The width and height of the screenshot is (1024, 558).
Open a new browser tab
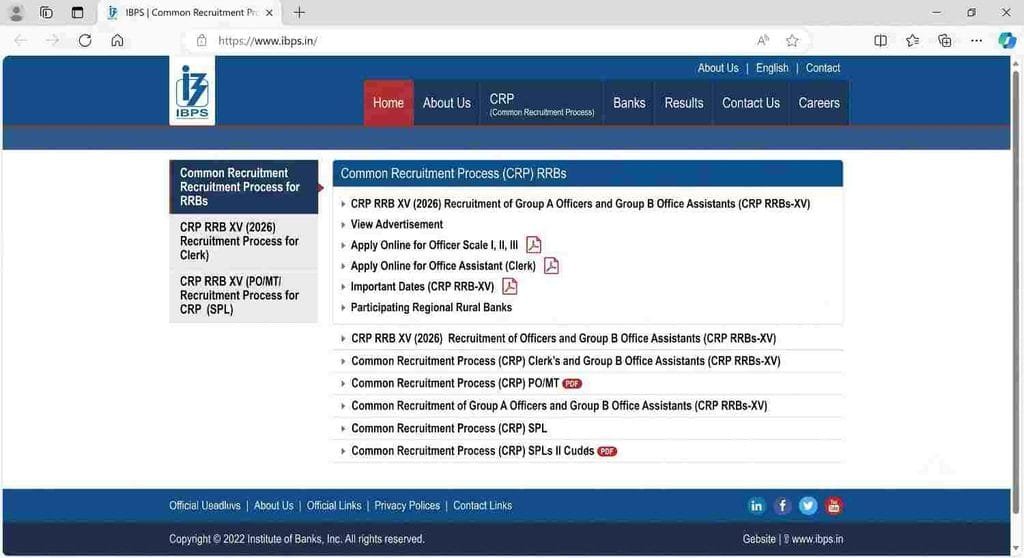299,12
